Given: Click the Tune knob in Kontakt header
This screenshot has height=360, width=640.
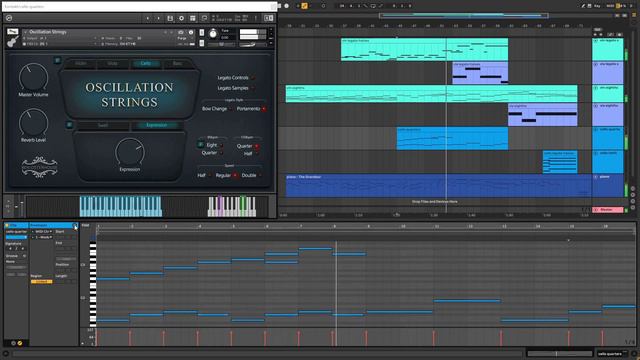Looking at the screenshot, I should [213, 34].
